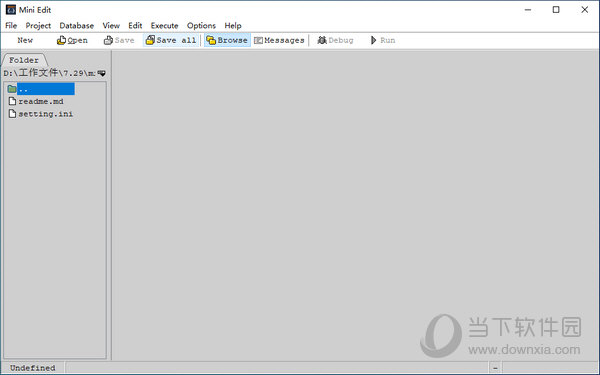600x375 pixels.
Task: Open the File menu
Action: (11, 26)
